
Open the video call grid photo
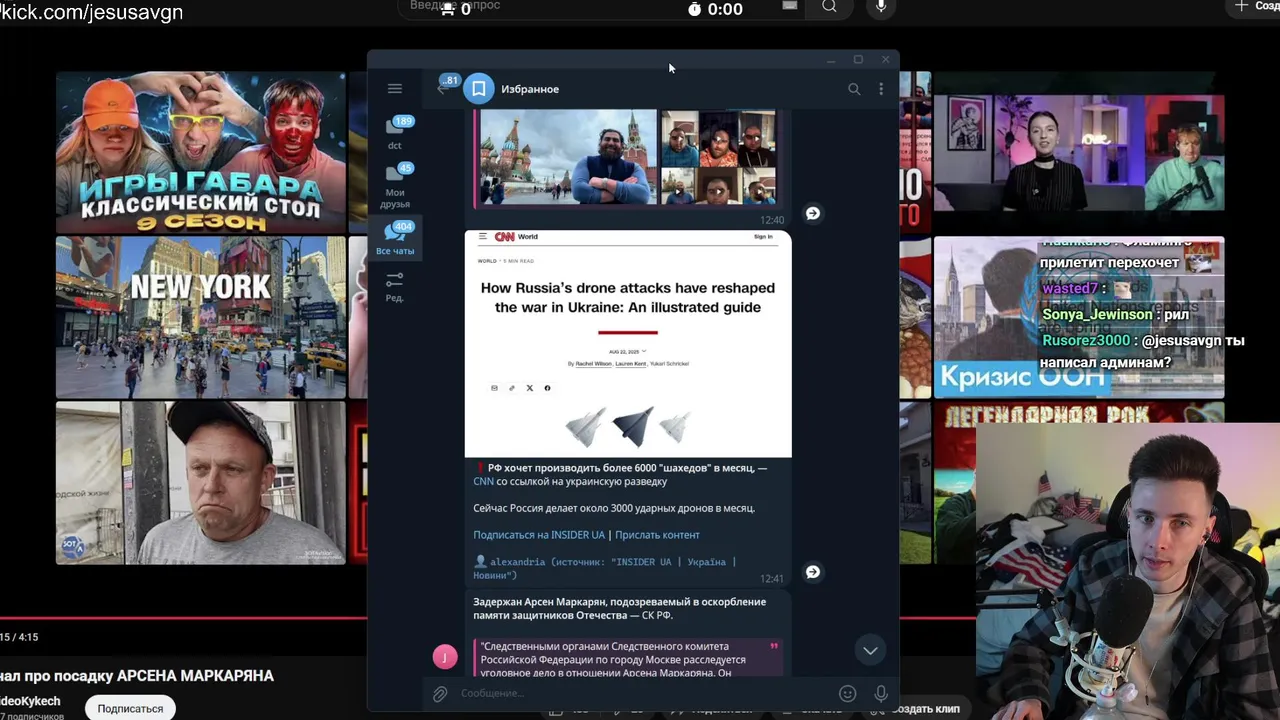coord(718,157)
